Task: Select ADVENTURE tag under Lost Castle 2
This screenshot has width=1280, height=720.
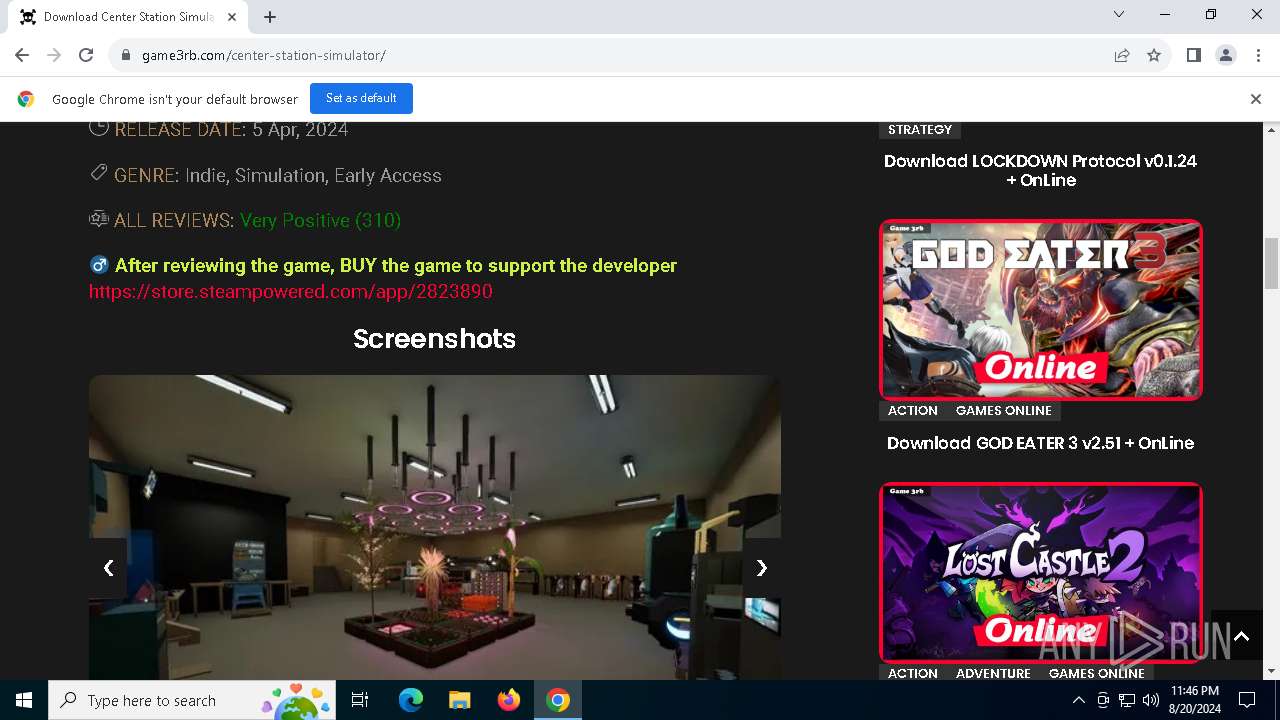Action: (993, 673)
